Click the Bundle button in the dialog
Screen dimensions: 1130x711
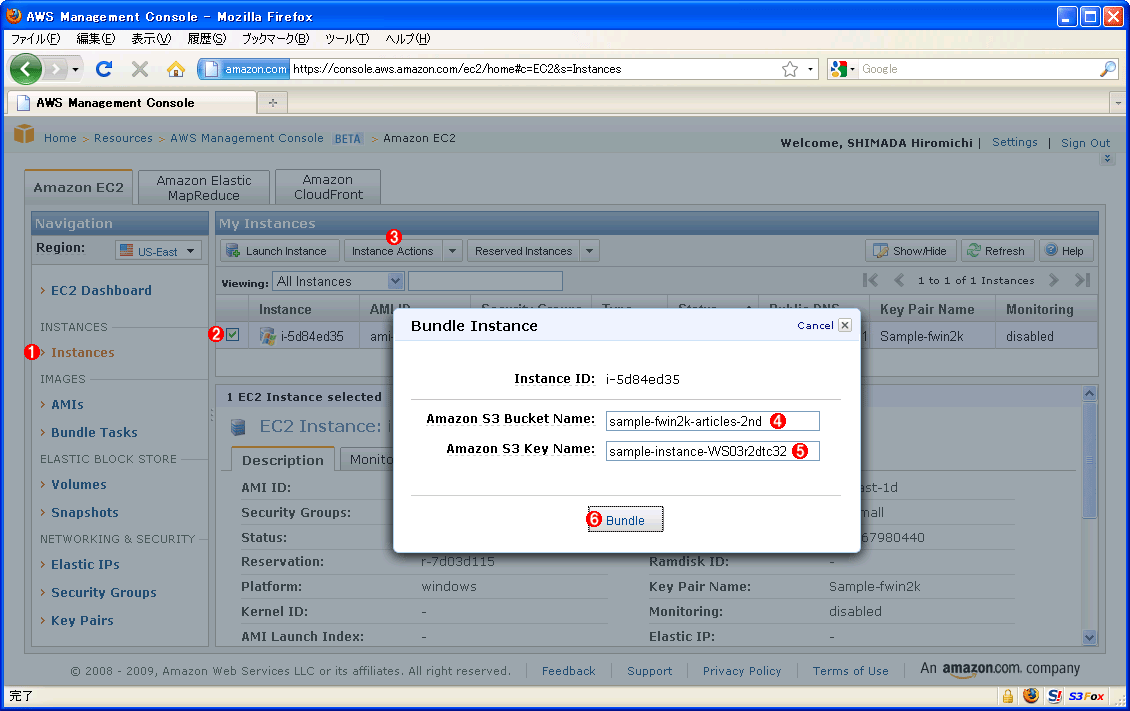(x=626, y=519)
